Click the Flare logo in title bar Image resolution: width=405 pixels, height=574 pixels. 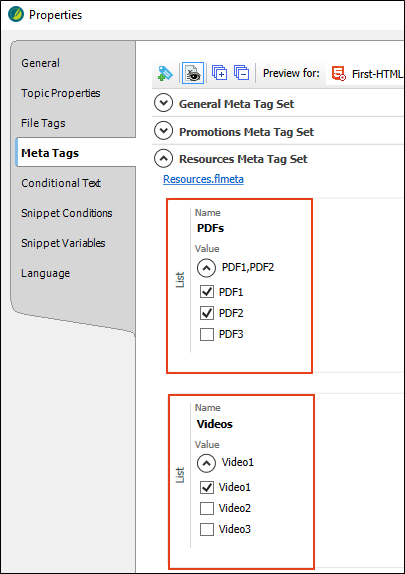click(16, 15)
